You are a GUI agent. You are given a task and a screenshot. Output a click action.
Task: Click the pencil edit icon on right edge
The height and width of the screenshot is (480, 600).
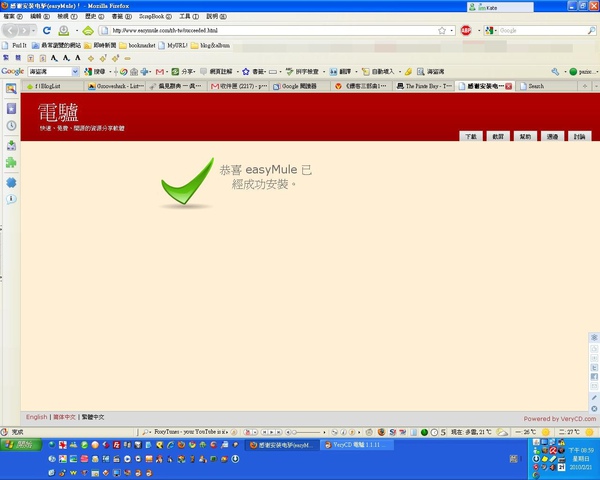click(x=594, y=398)
